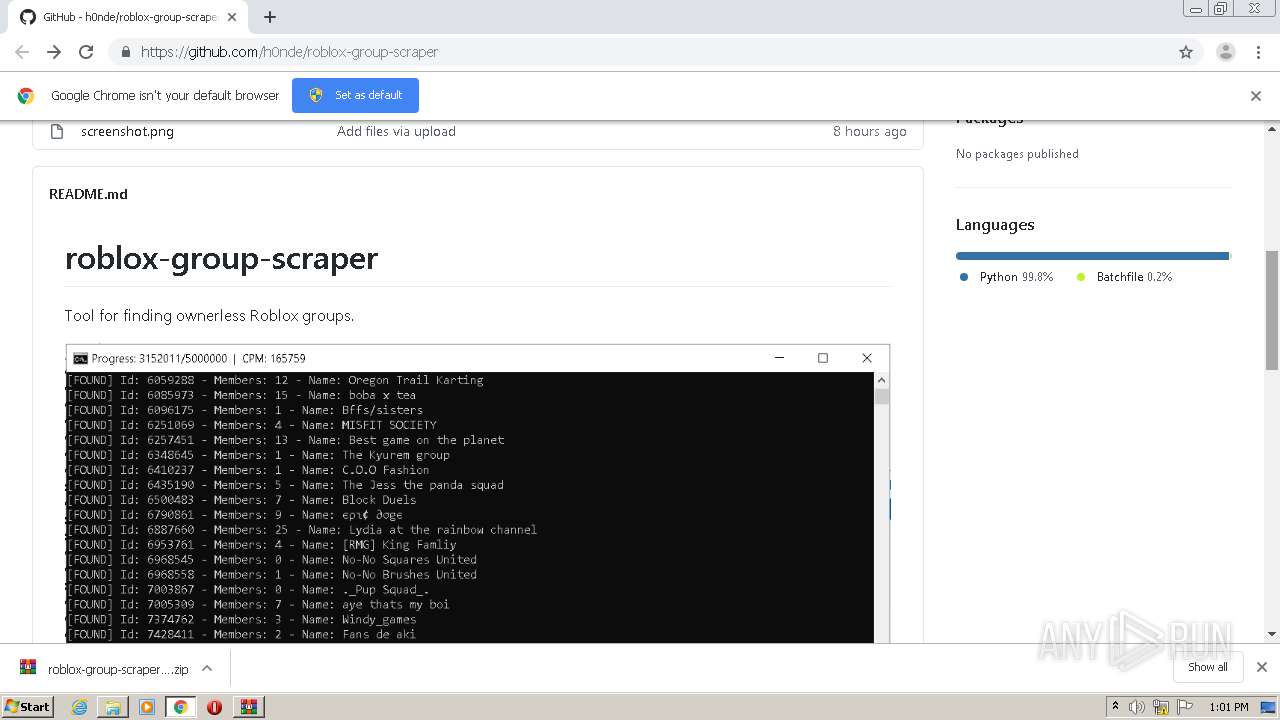Close the downloads bar
The width and height of the screenshot is (1280, 720).
pos(1262,667)
